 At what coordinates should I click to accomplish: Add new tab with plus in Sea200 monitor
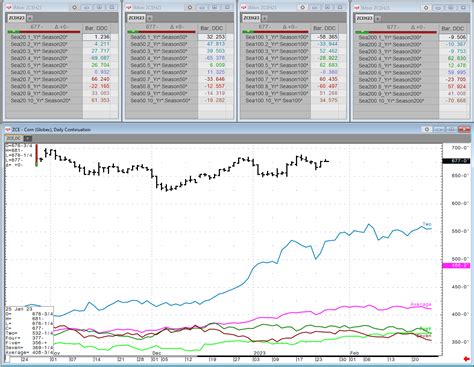(x=378, y=19)
